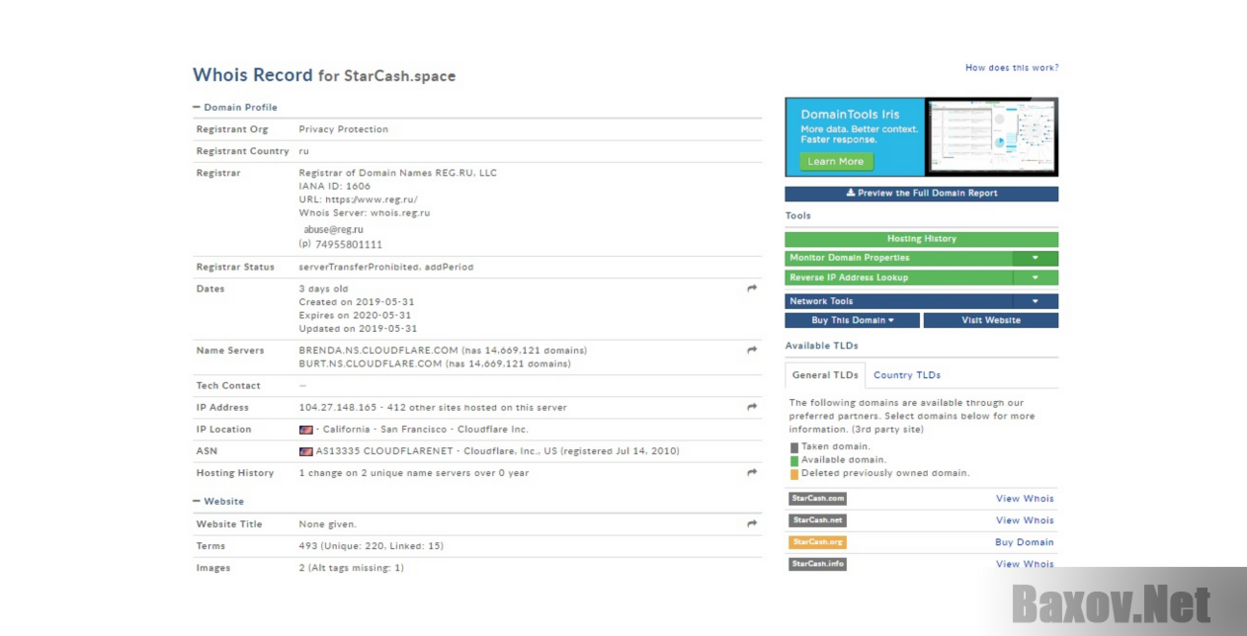This screenshot has width=1247, height=636.
Task: Open dropdown arrow beside Network Tools
Action: click(1035, 301)
